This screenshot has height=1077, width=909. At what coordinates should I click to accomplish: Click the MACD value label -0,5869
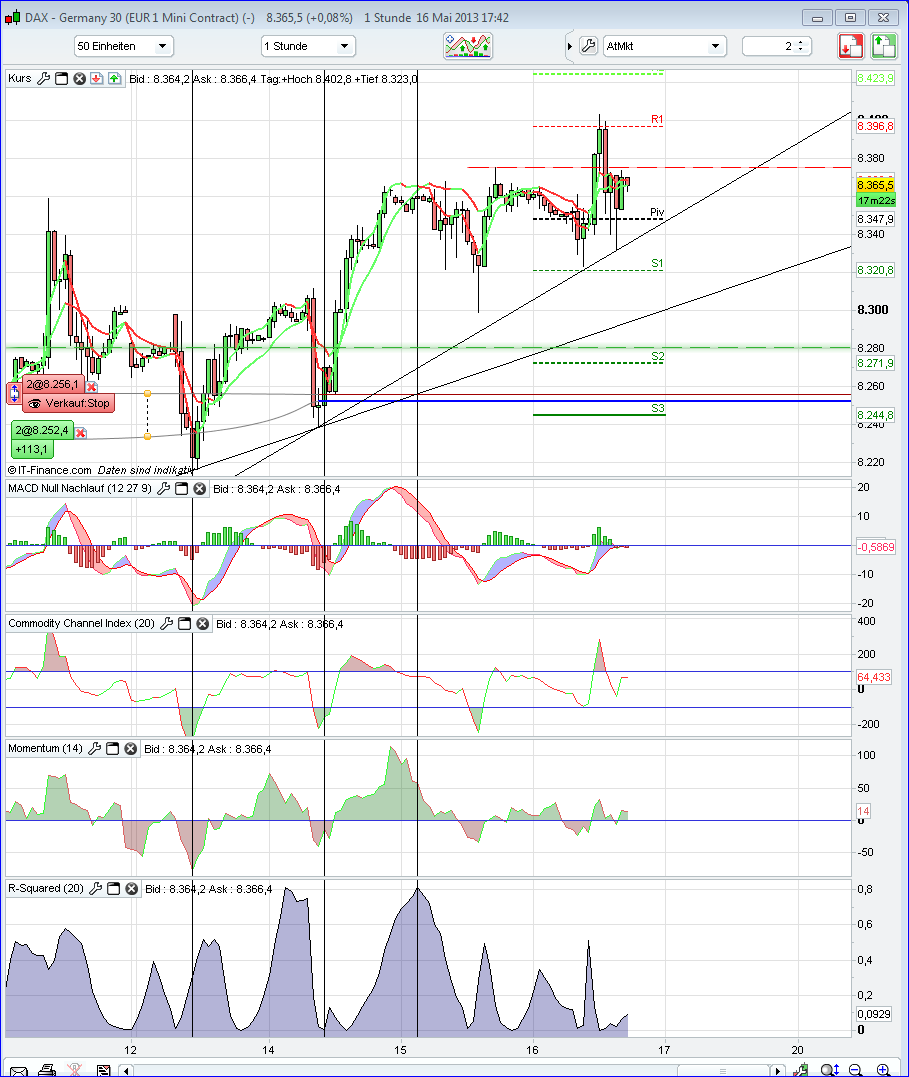coord(875,547)
